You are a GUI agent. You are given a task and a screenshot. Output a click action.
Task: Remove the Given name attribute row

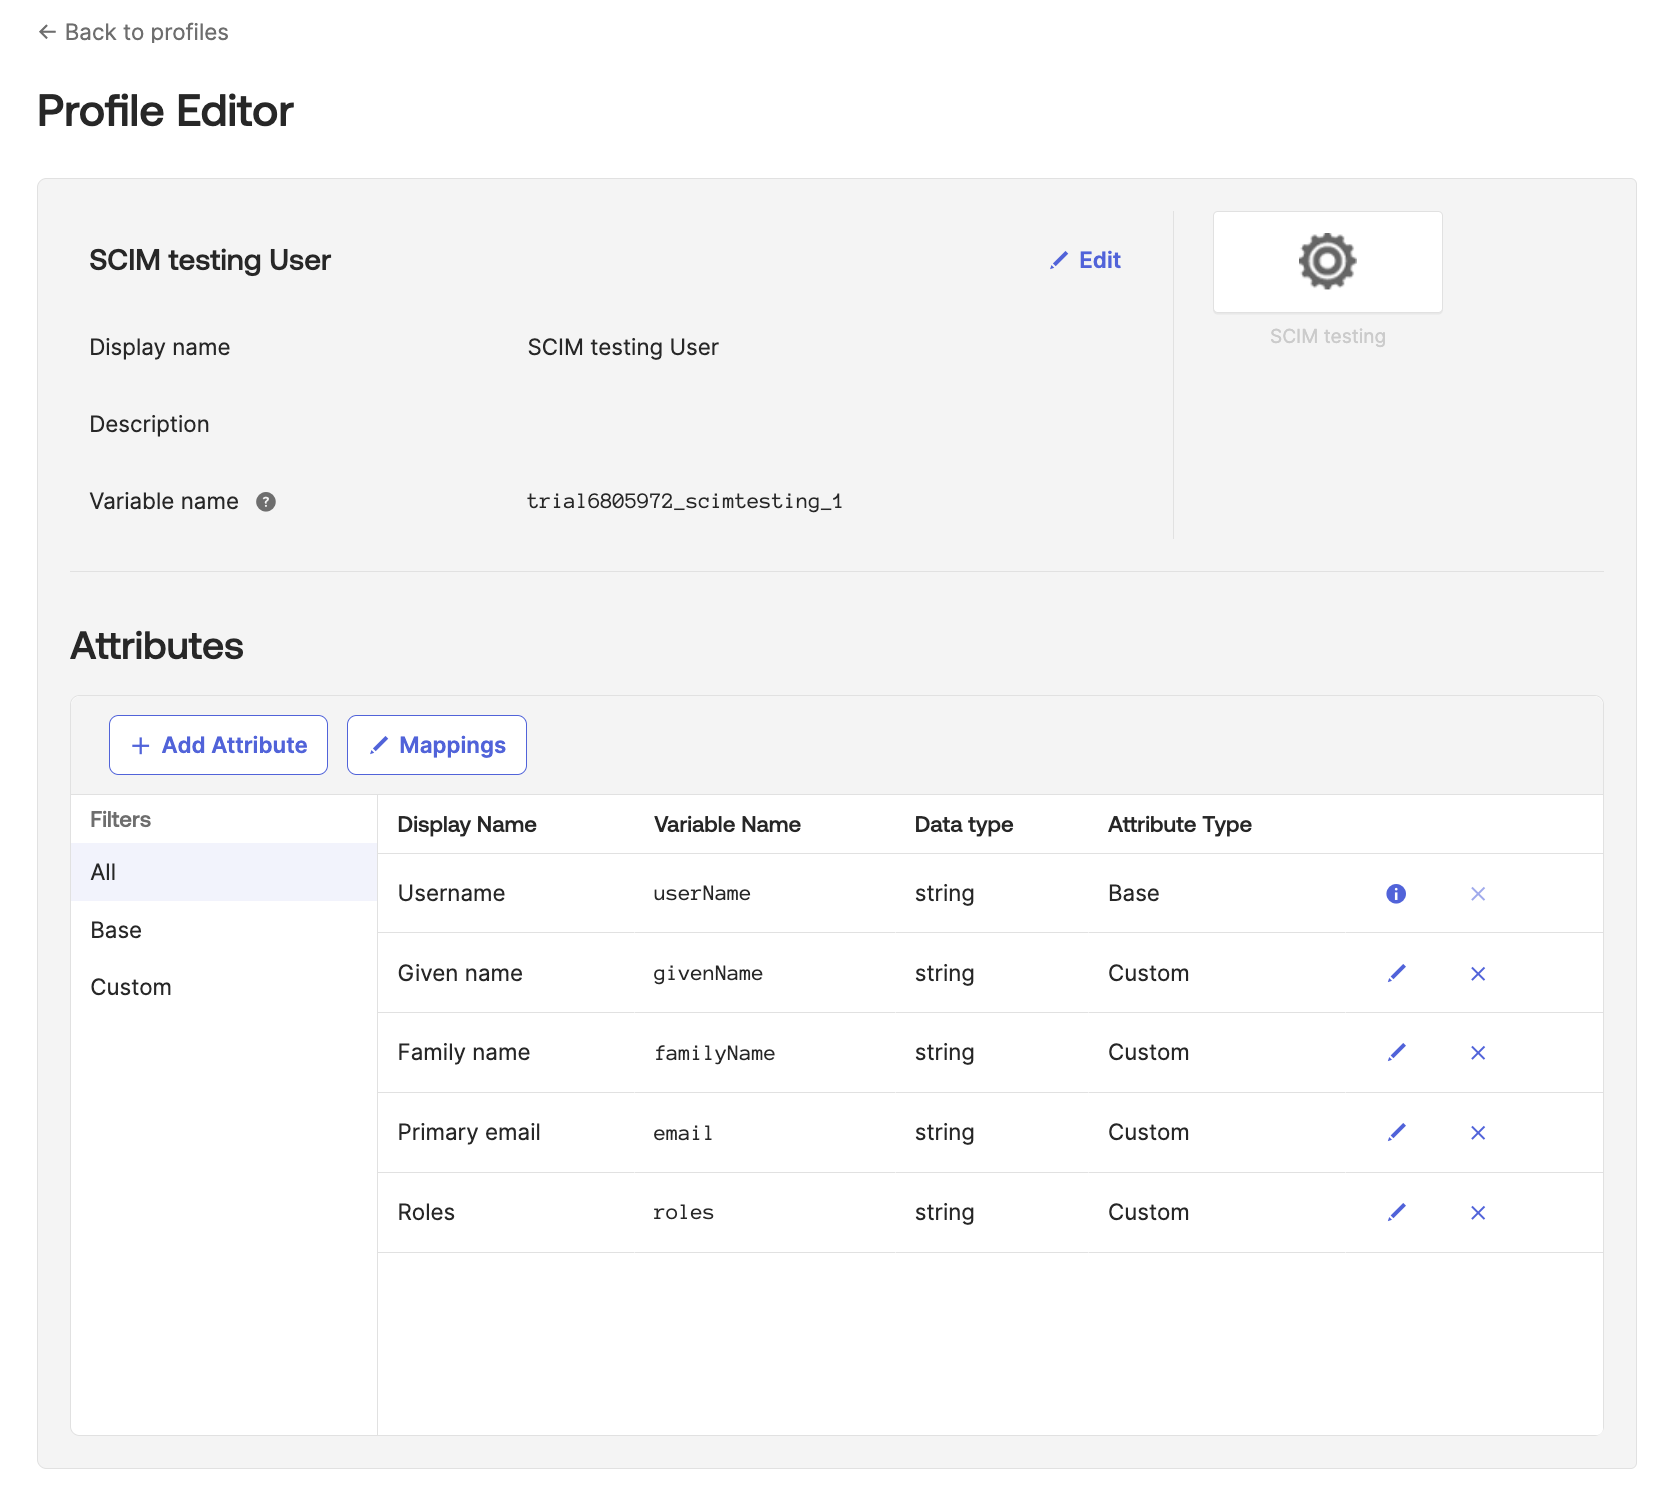click(1477, 973)
